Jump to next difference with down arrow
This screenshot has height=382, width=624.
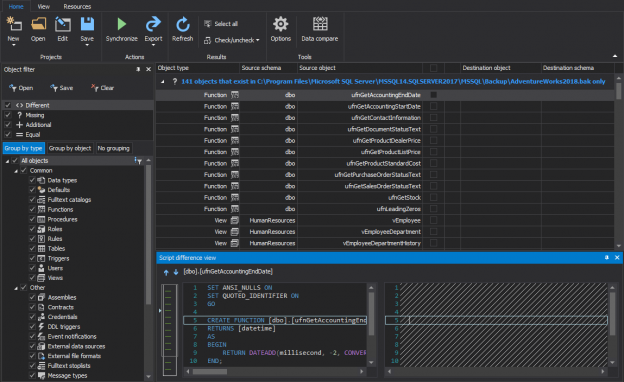click(x=176, y=273)
